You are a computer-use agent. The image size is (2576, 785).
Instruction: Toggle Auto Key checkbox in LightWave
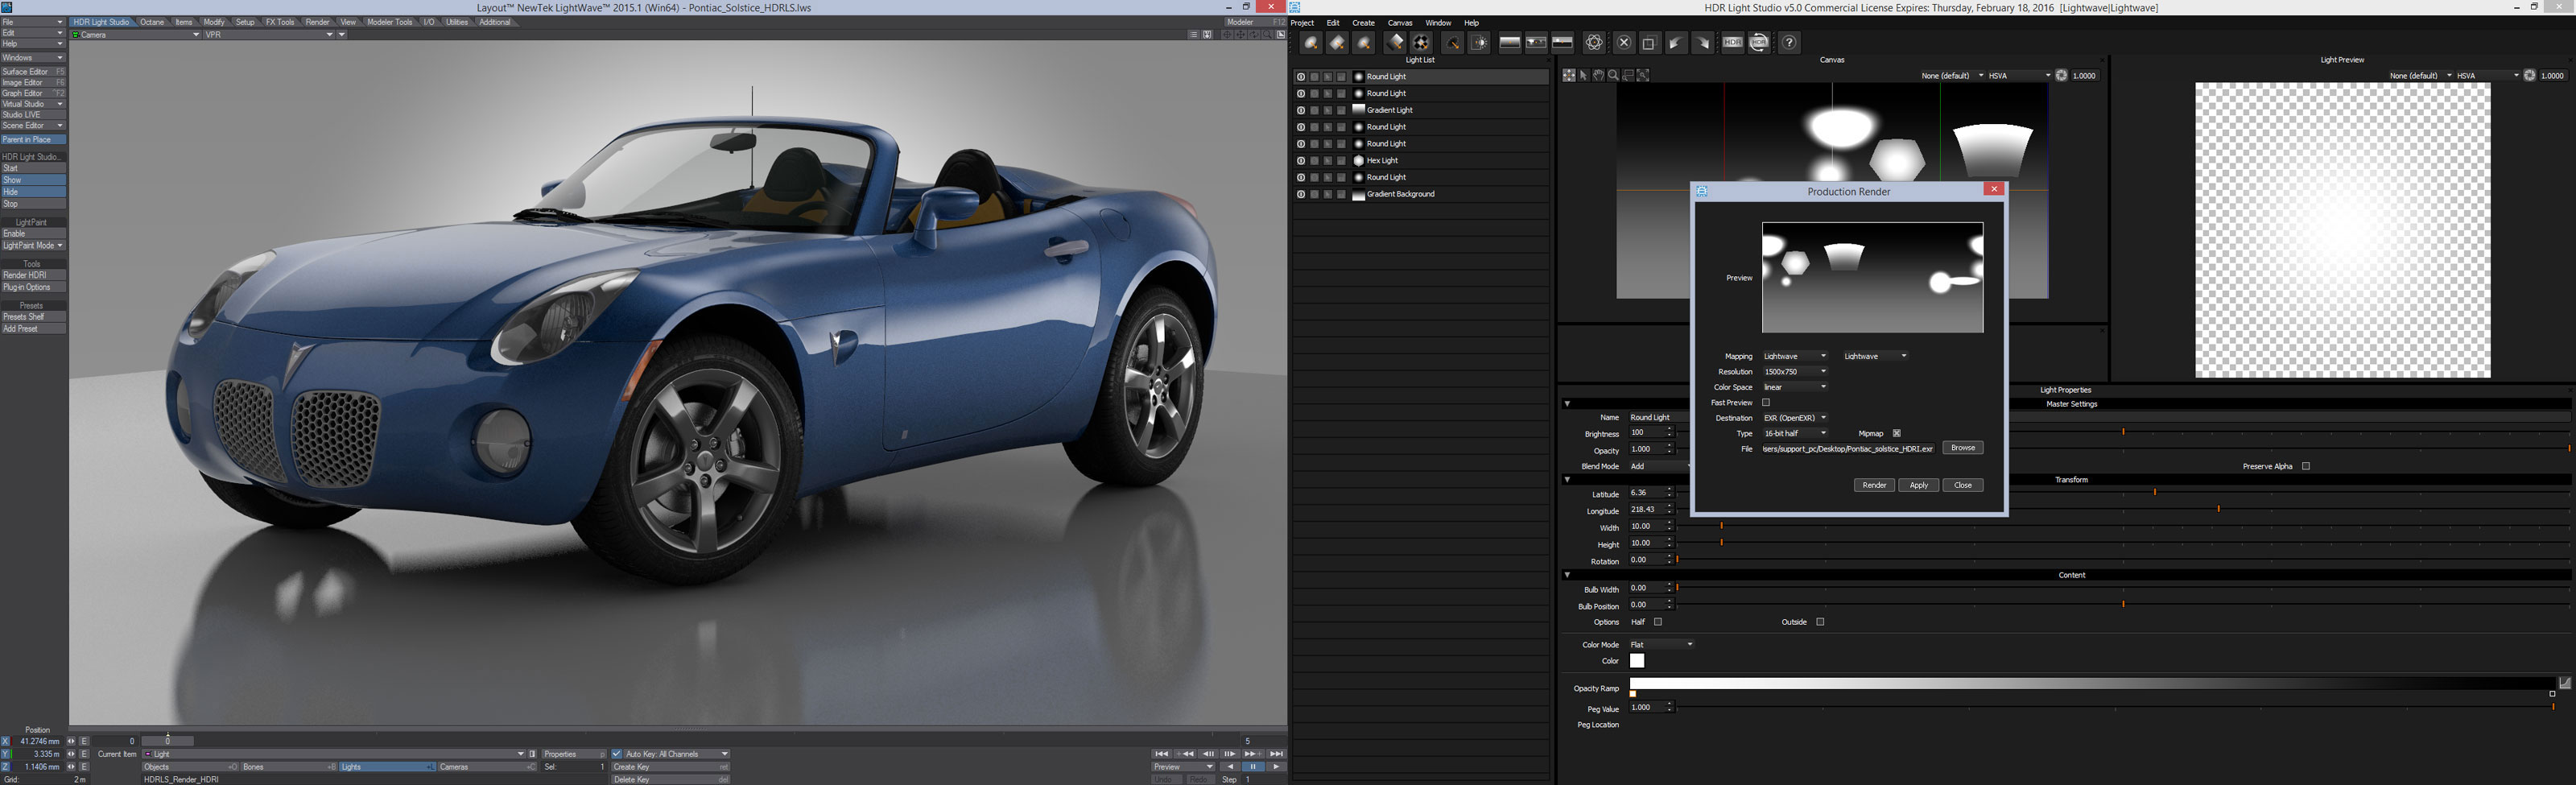click(x=617, y=754)
